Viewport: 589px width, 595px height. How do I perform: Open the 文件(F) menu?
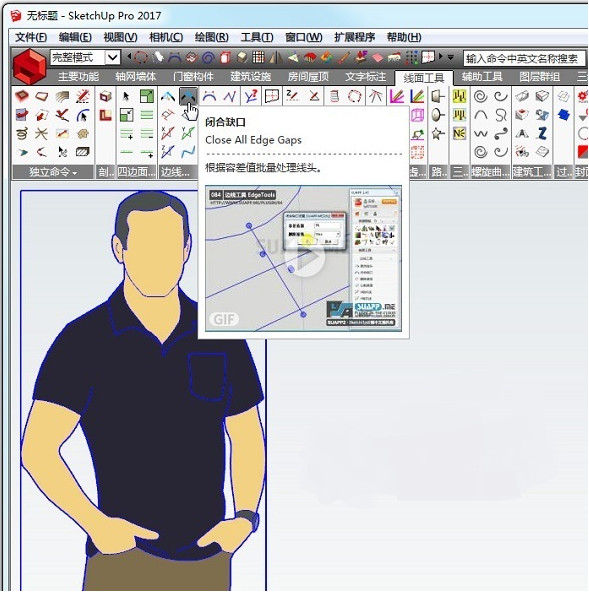pos(31,37)
